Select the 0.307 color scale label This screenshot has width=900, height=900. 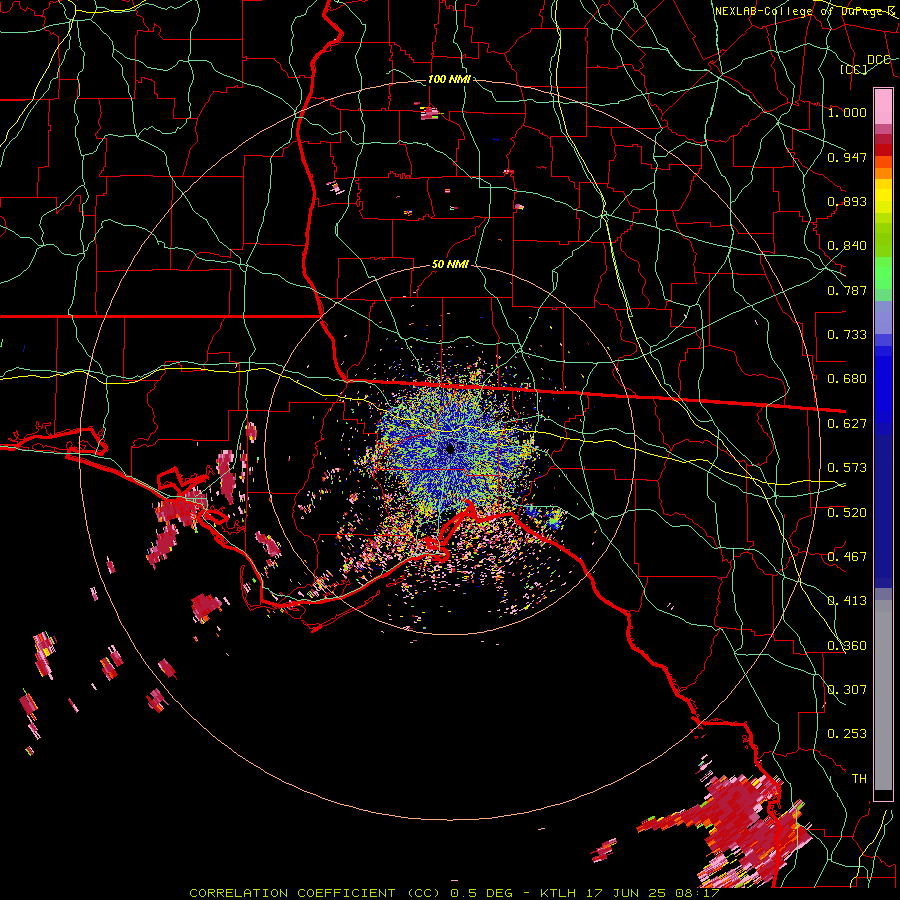click(847, 690)
